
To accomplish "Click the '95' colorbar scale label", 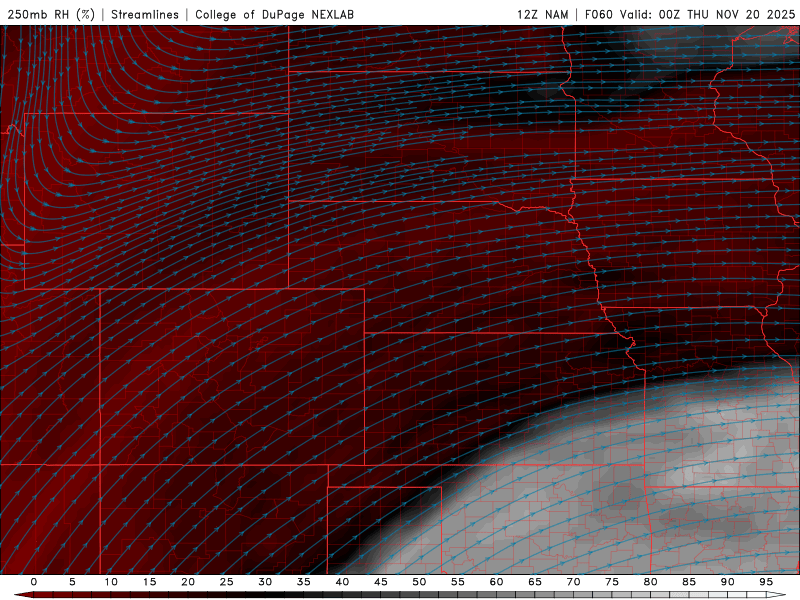I will coord(765,582).
